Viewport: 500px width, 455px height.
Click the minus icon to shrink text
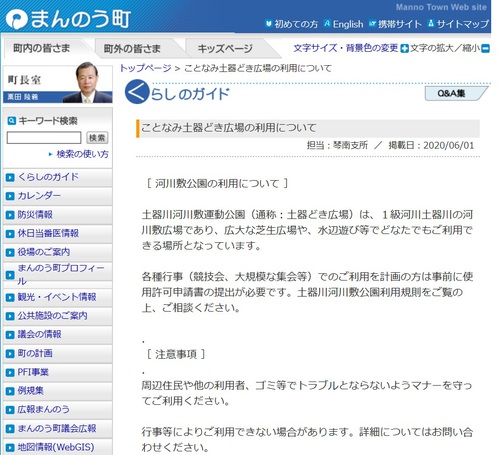pyautogui.click(x=486, y=49)
